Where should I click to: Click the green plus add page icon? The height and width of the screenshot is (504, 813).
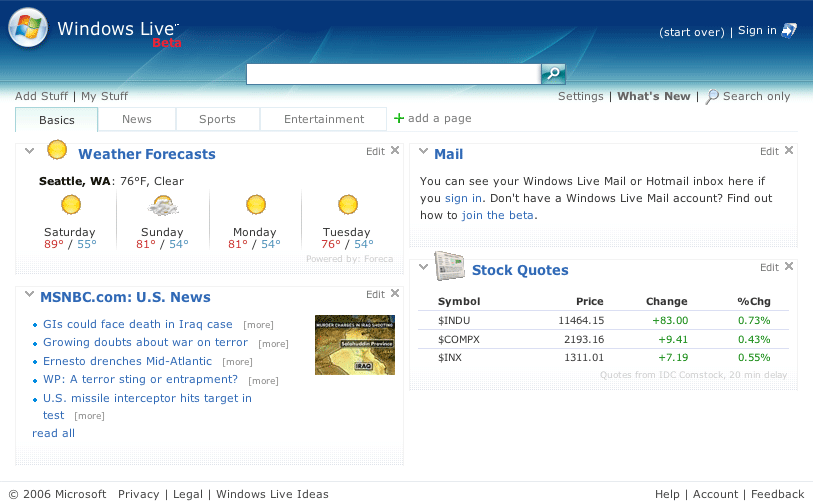pos(399,118)
